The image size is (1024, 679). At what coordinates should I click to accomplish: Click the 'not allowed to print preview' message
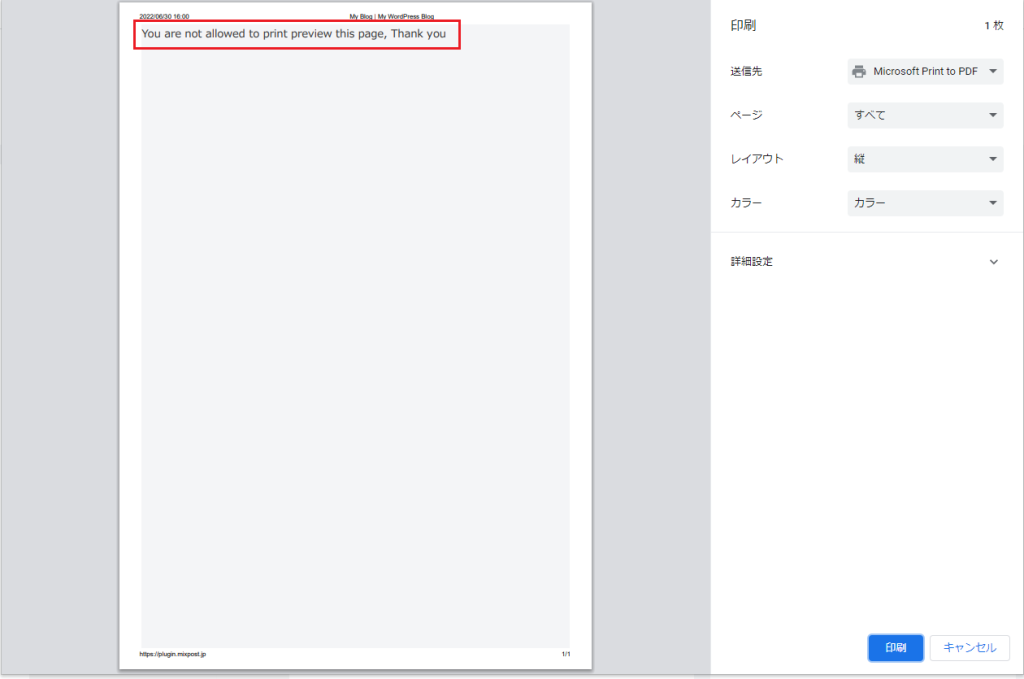[293, 34]
